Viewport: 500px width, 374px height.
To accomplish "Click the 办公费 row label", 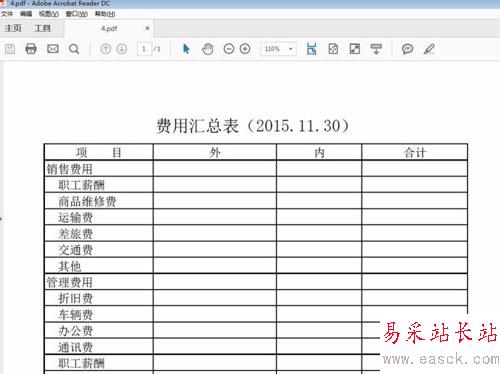I will point(76,331).
